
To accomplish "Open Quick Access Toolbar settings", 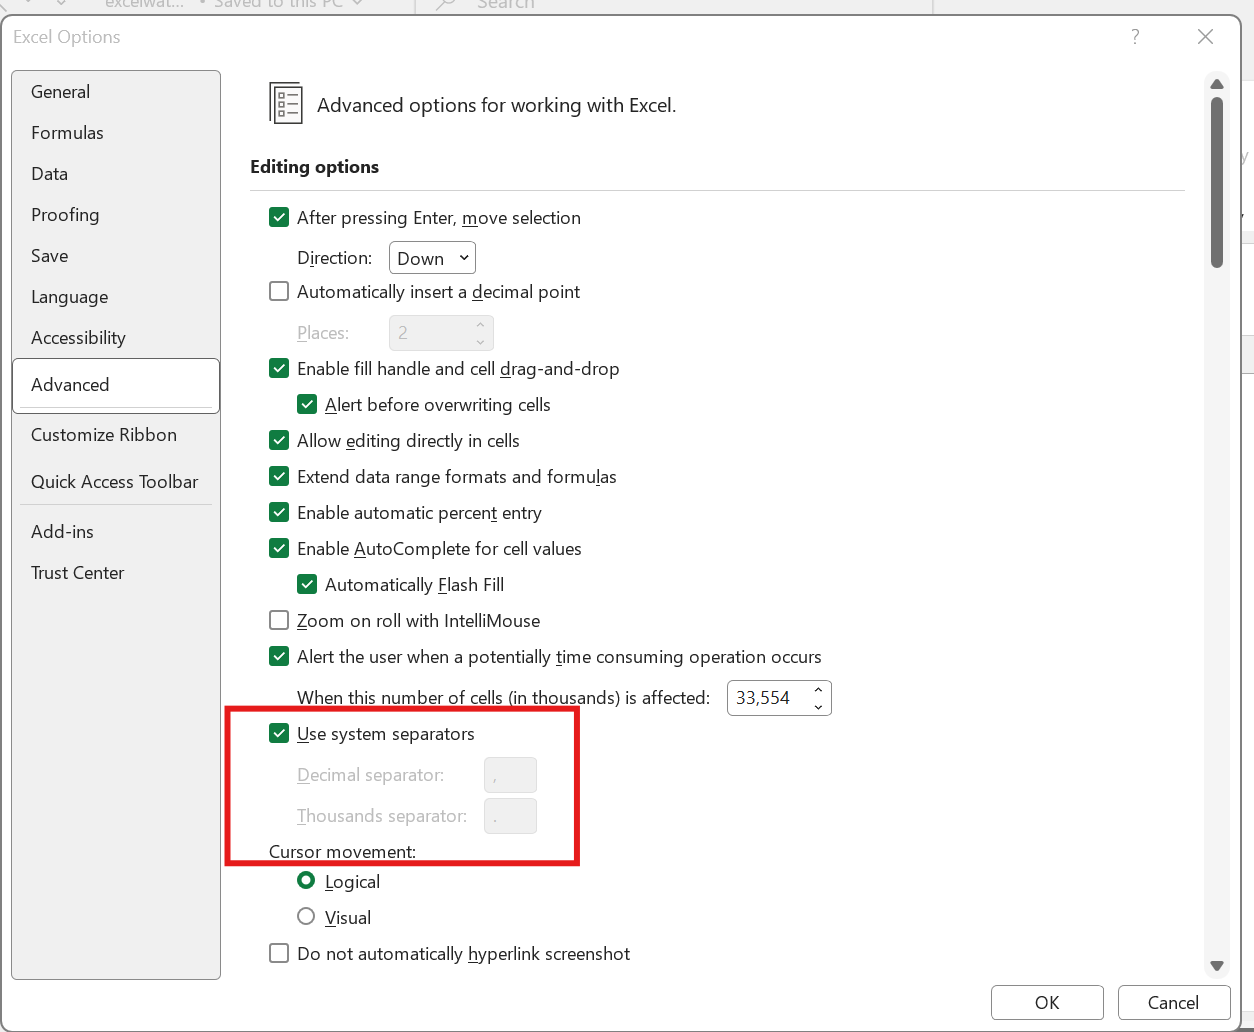I will click(116, 482).
